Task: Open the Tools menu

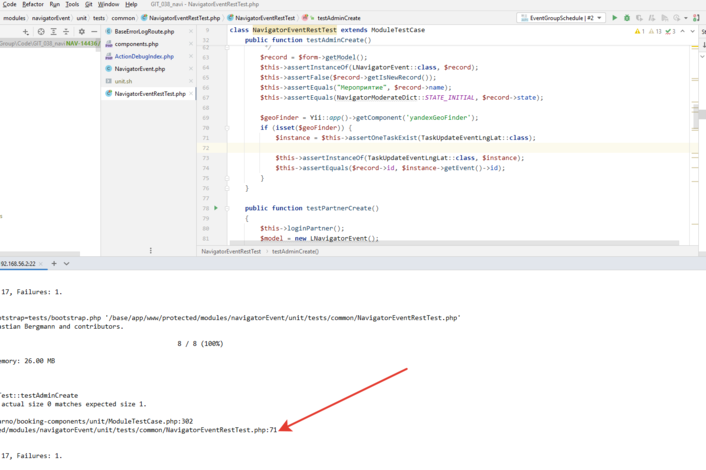Action: click(x=72, y=4)
